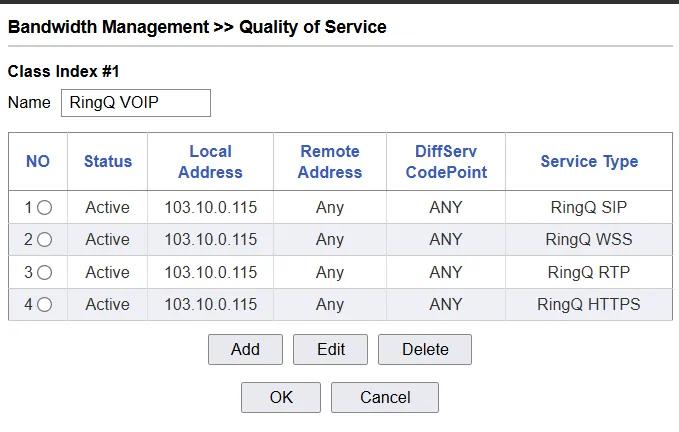Click the DiffServ CodePoint column header
This screenshot has width=679, height=432.
[446, 161]
